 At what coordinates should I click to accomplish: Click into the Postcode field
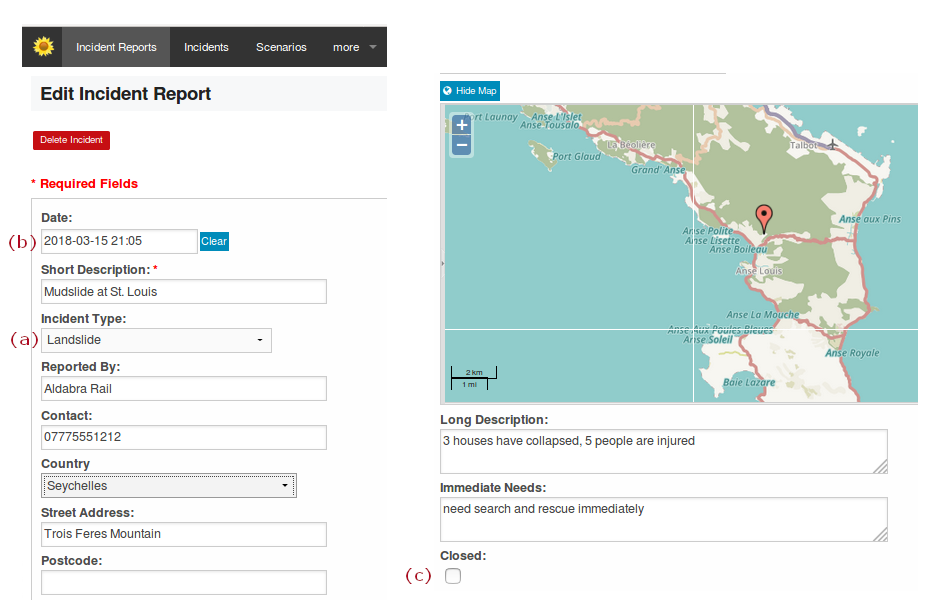[x=184, y=582]
